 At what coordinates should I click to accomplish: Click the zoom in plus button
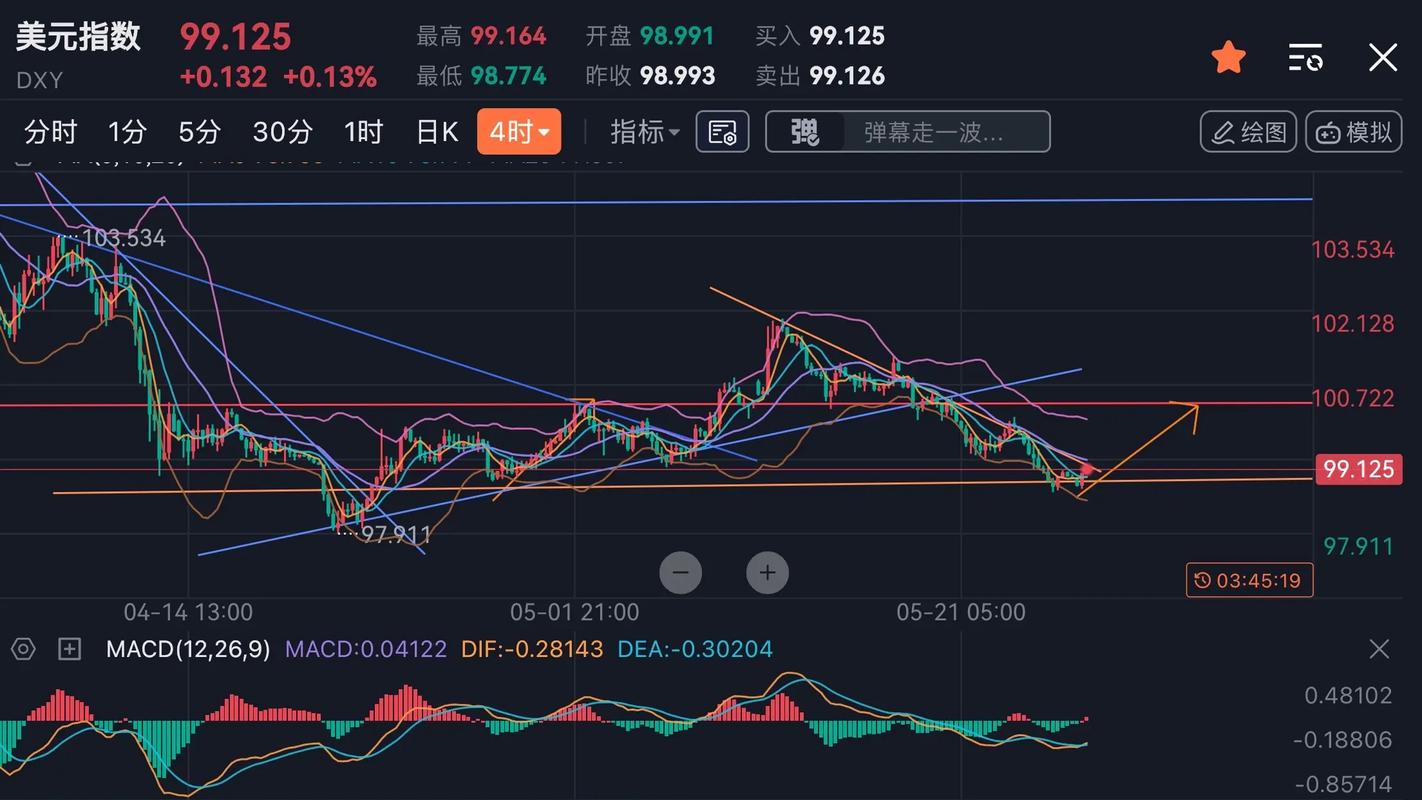coord(767,573)
